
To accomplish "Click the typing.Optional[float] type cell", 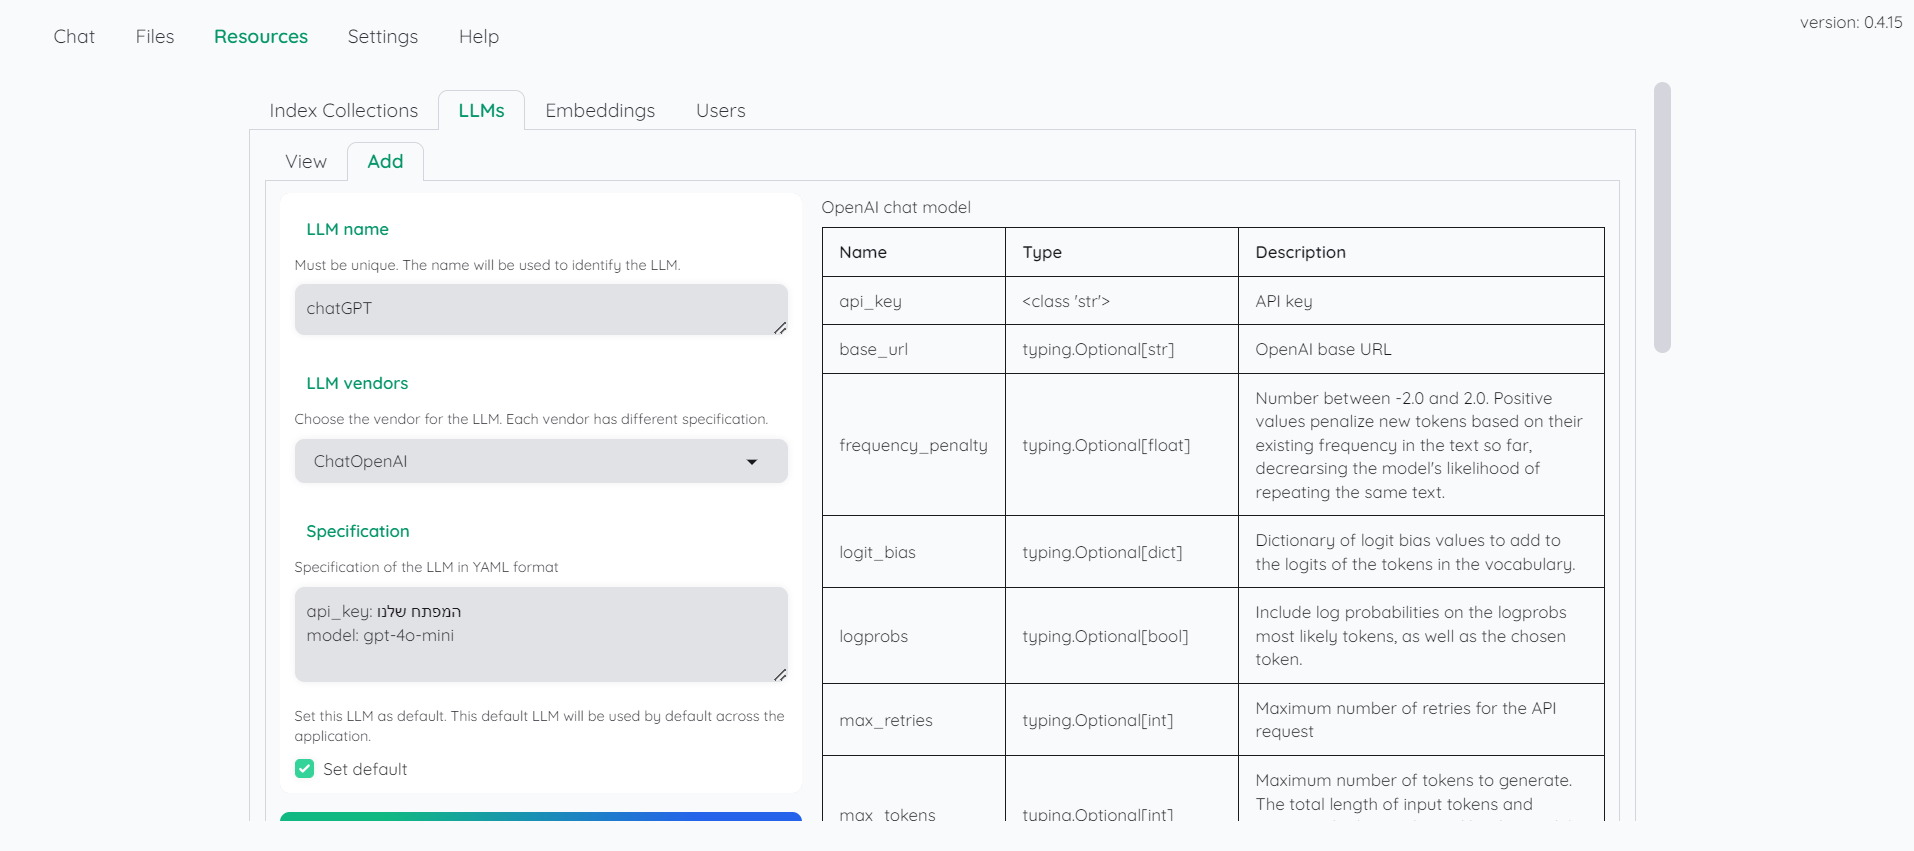I will tap(1122, 445).
